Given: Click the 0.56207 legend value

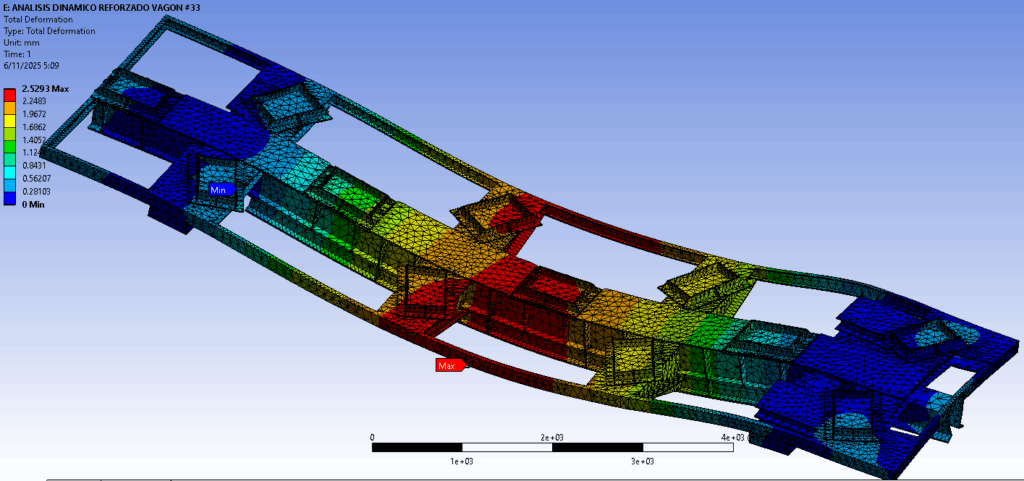Looking at the screenshot, I should tap(37, 178).
